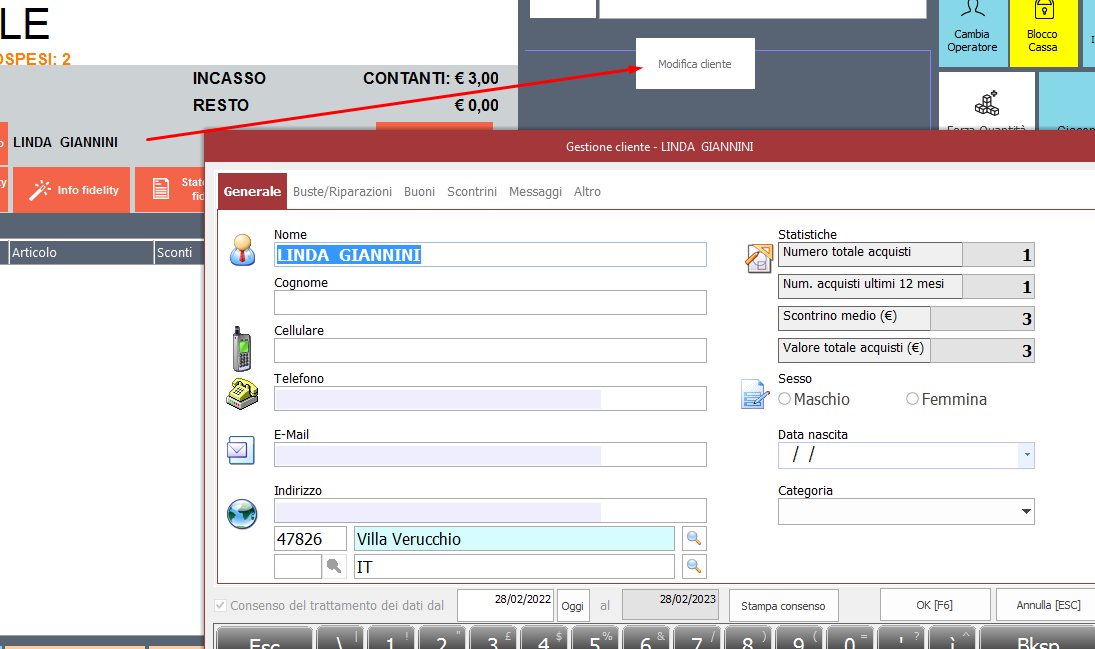Viewport: 1095px width, 649px height.
Task: Open the Scontrini tab
Action: (x=472, y=191)
